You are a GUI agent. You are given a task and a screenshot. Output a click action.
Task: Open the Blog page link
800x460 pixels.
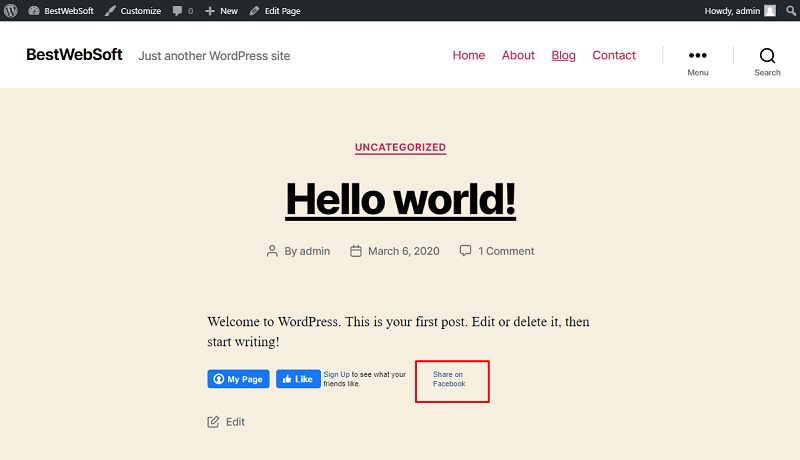[x=563, y=55]
